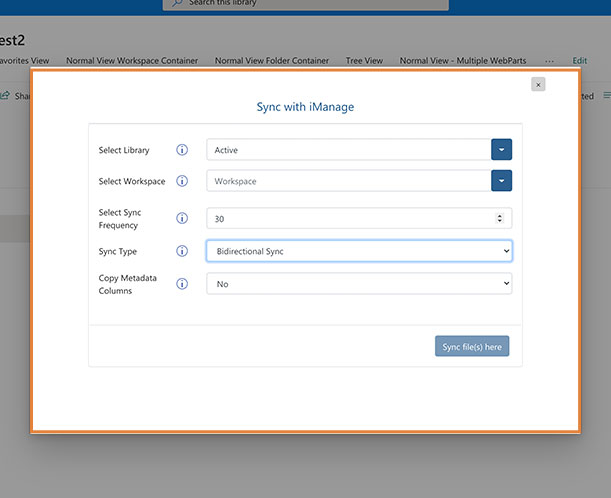Click the Search this library box
Viewport: 611px width, 498px height.
[x=306, y=4]
